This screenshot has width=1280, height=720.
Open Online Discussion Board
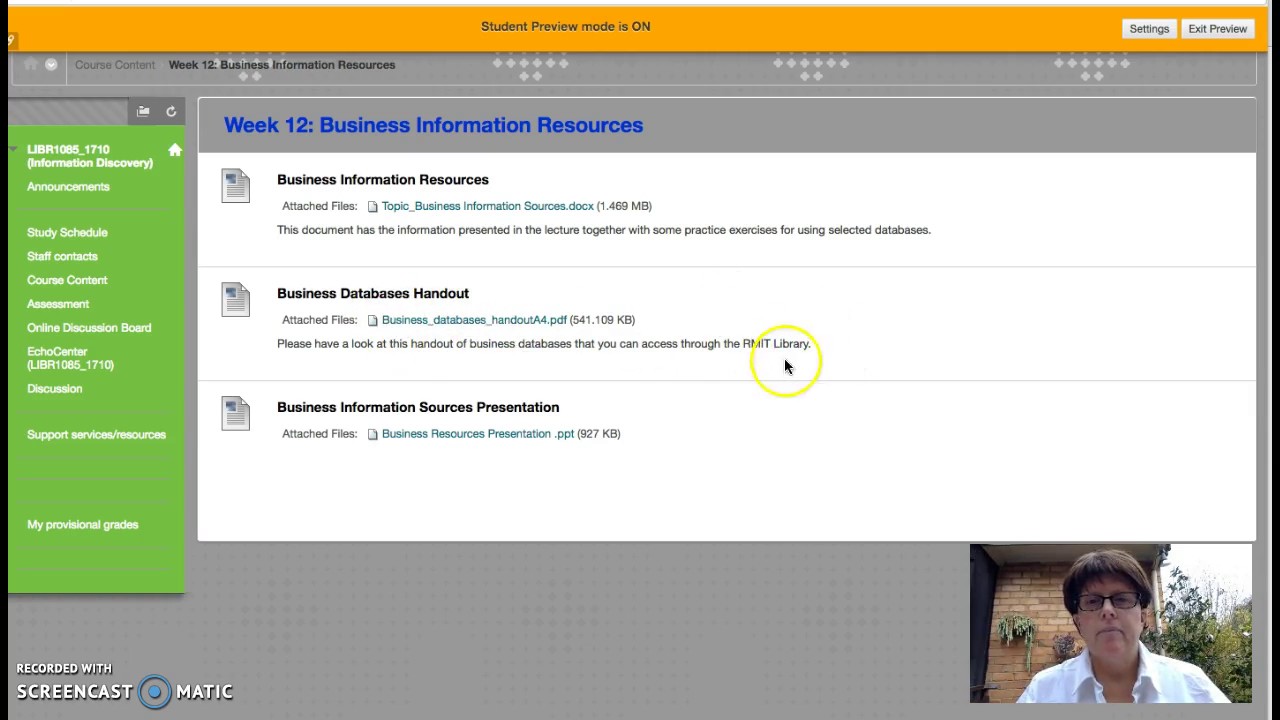[89, 328]
